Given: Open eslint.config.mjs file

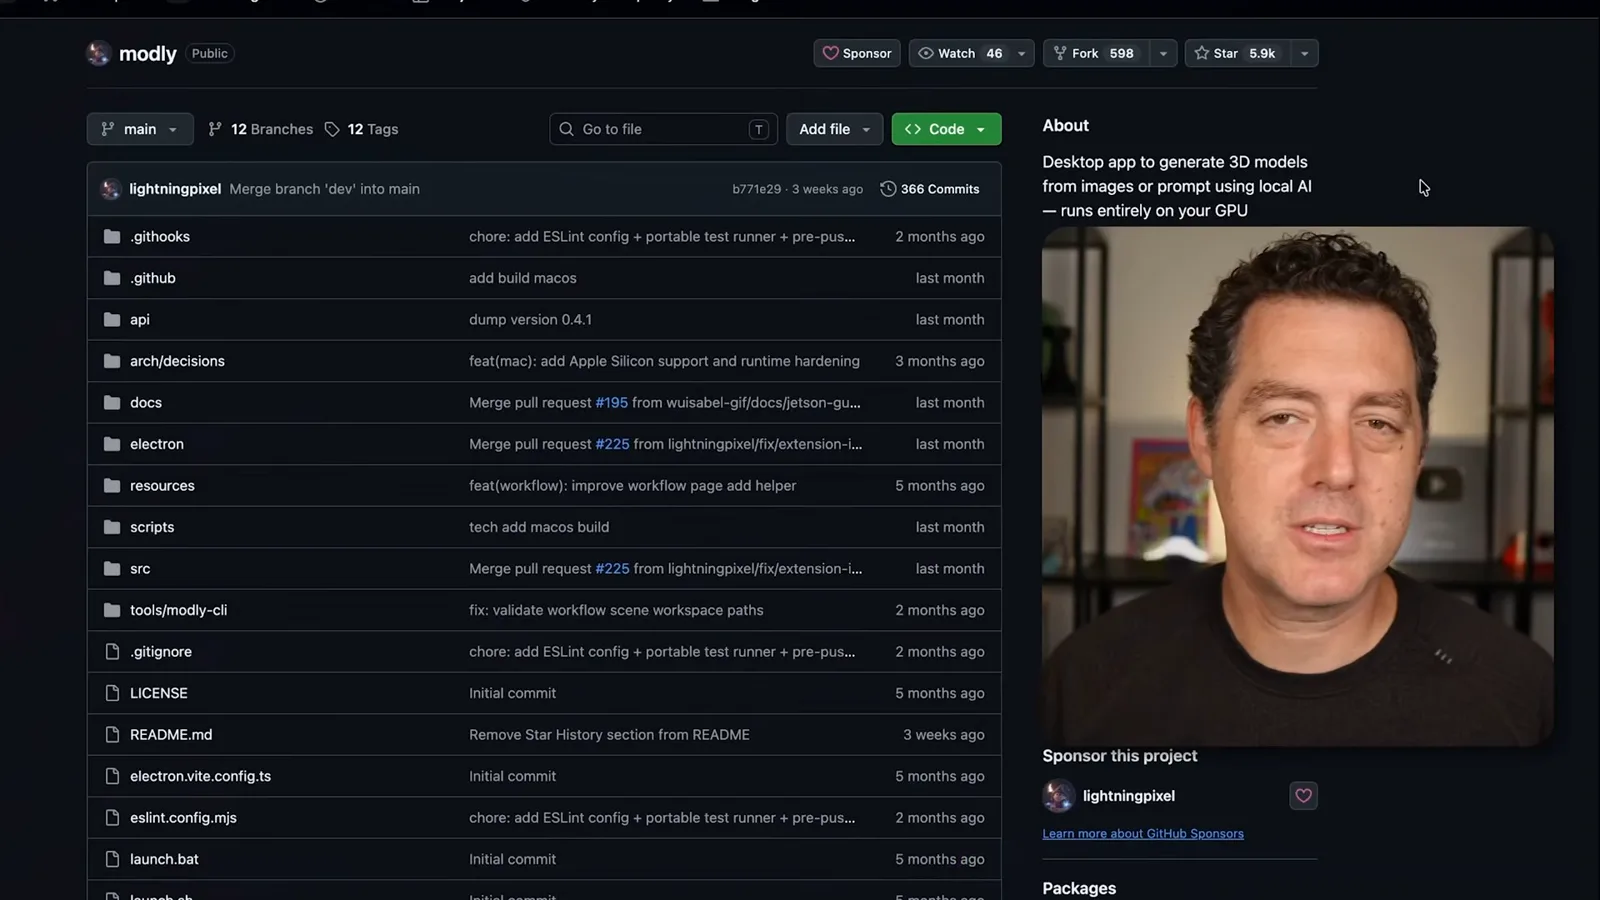Looking at the screenshot, I should pyautogui.click(x=183, y=818).
